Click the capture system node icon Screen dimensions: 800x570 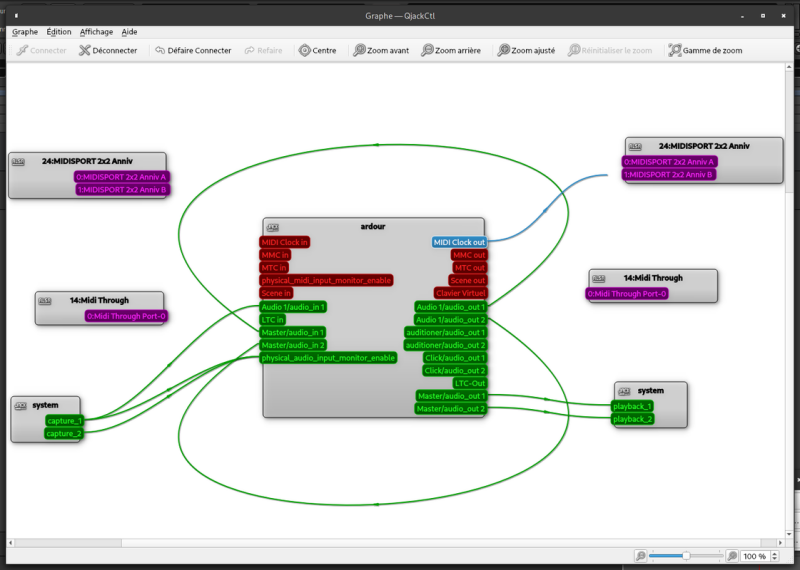[x=20, y=406]
